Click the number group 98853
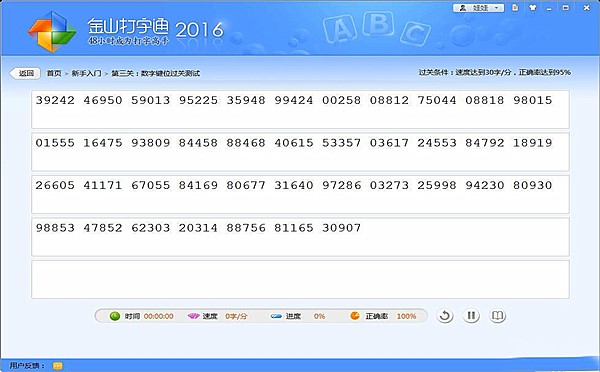The width and height of the screenshot is (600, 372). click(x=55, y=228)
